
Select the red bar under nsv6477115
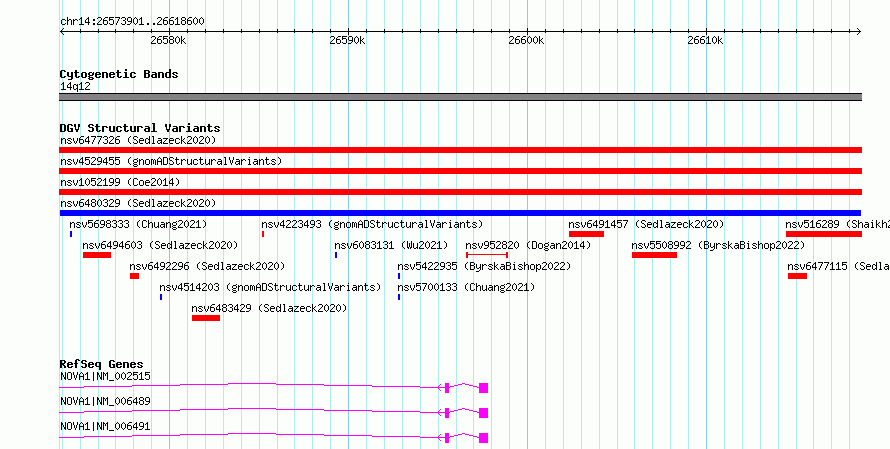click(x=797, y=276)
